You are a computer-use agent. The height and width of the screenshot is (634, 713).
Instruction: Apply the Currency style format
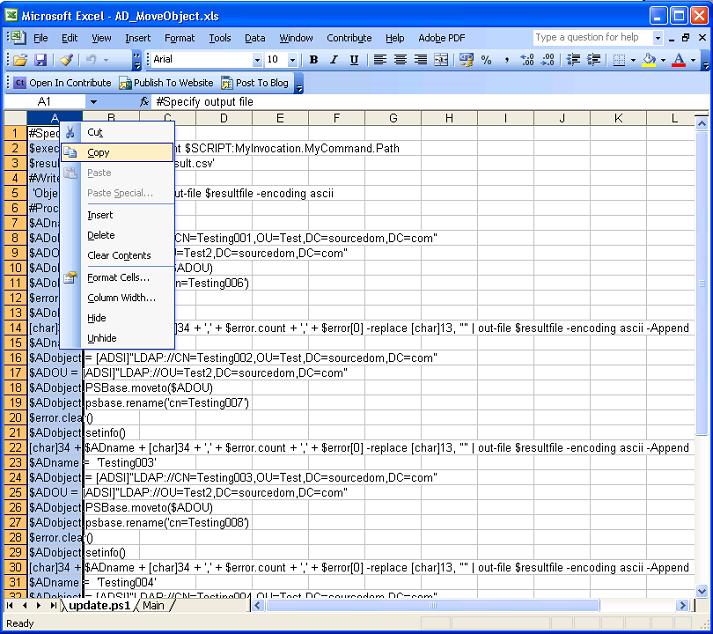click(466, 60)
